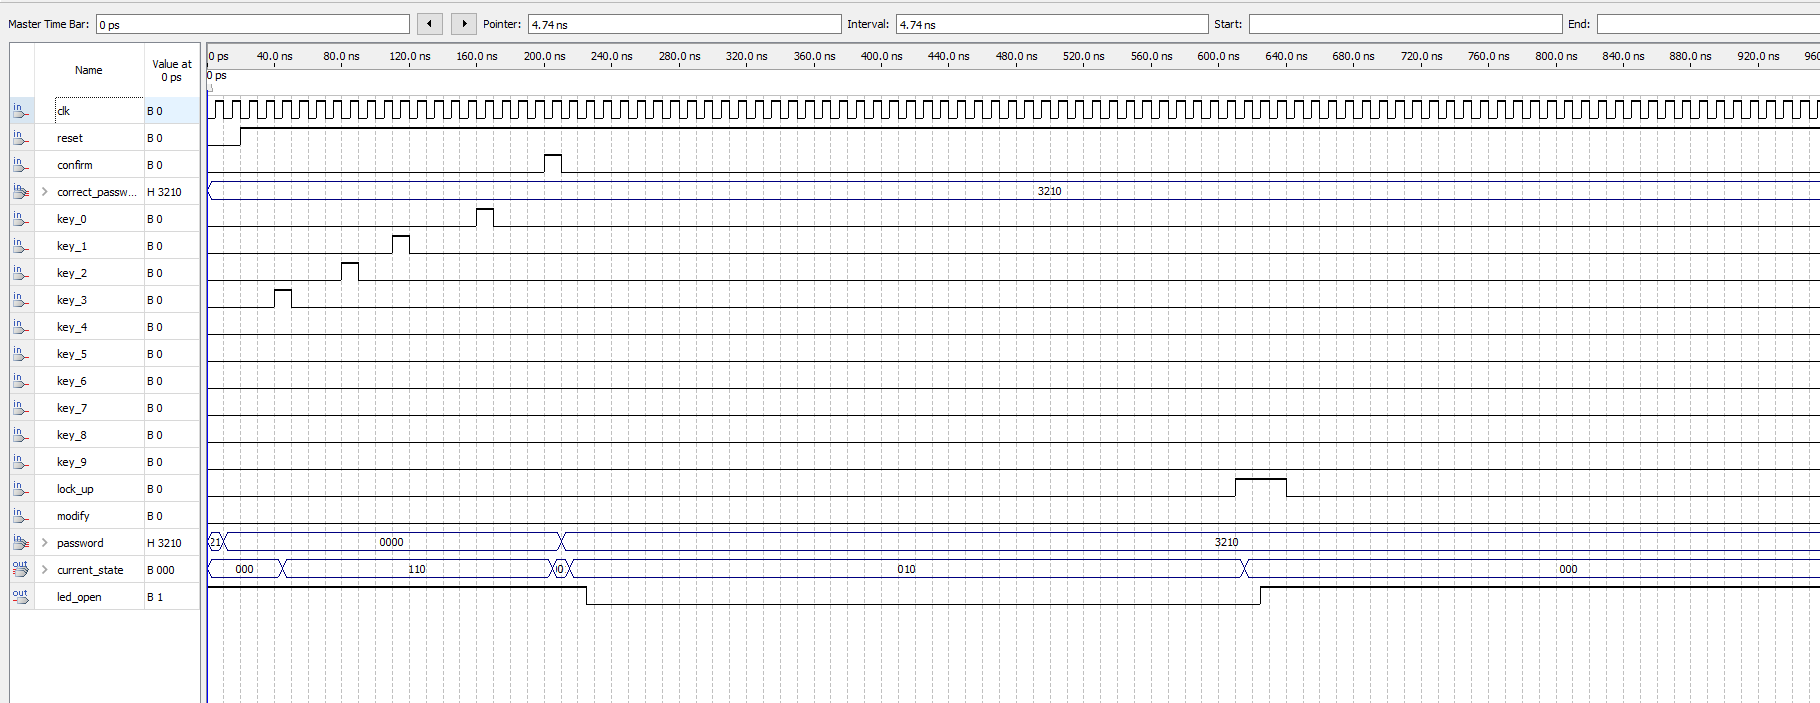Select the key_5 signal name

click(x=72, y=354)
